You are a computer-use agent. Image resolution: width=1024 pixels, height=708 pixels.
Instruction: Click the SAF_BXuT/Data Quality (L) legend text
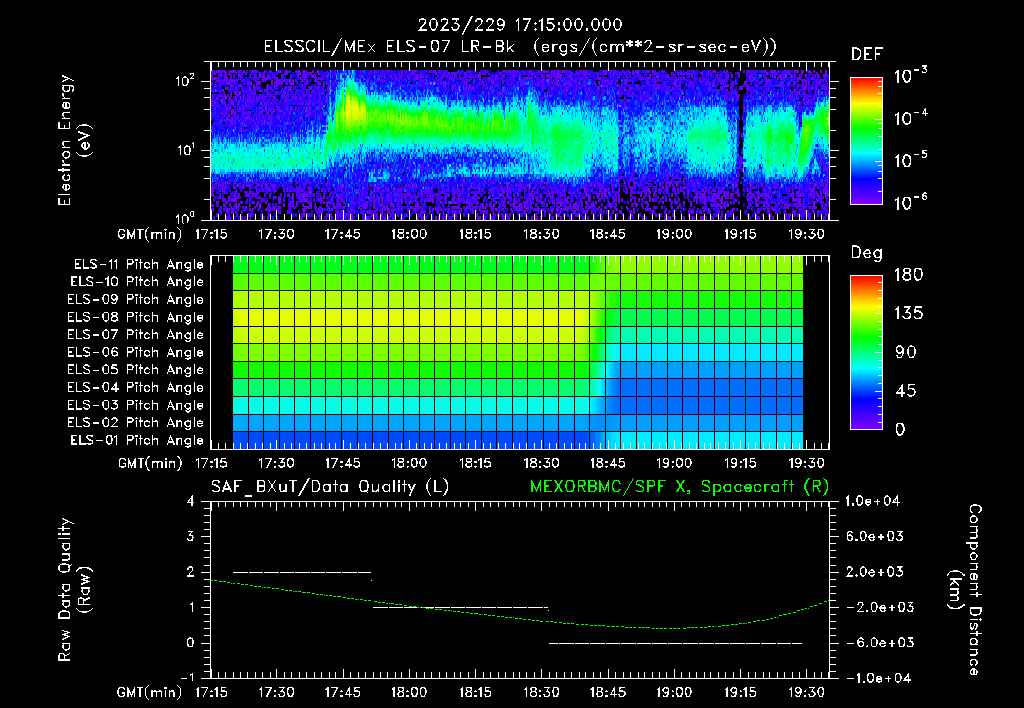coord(330,487)
